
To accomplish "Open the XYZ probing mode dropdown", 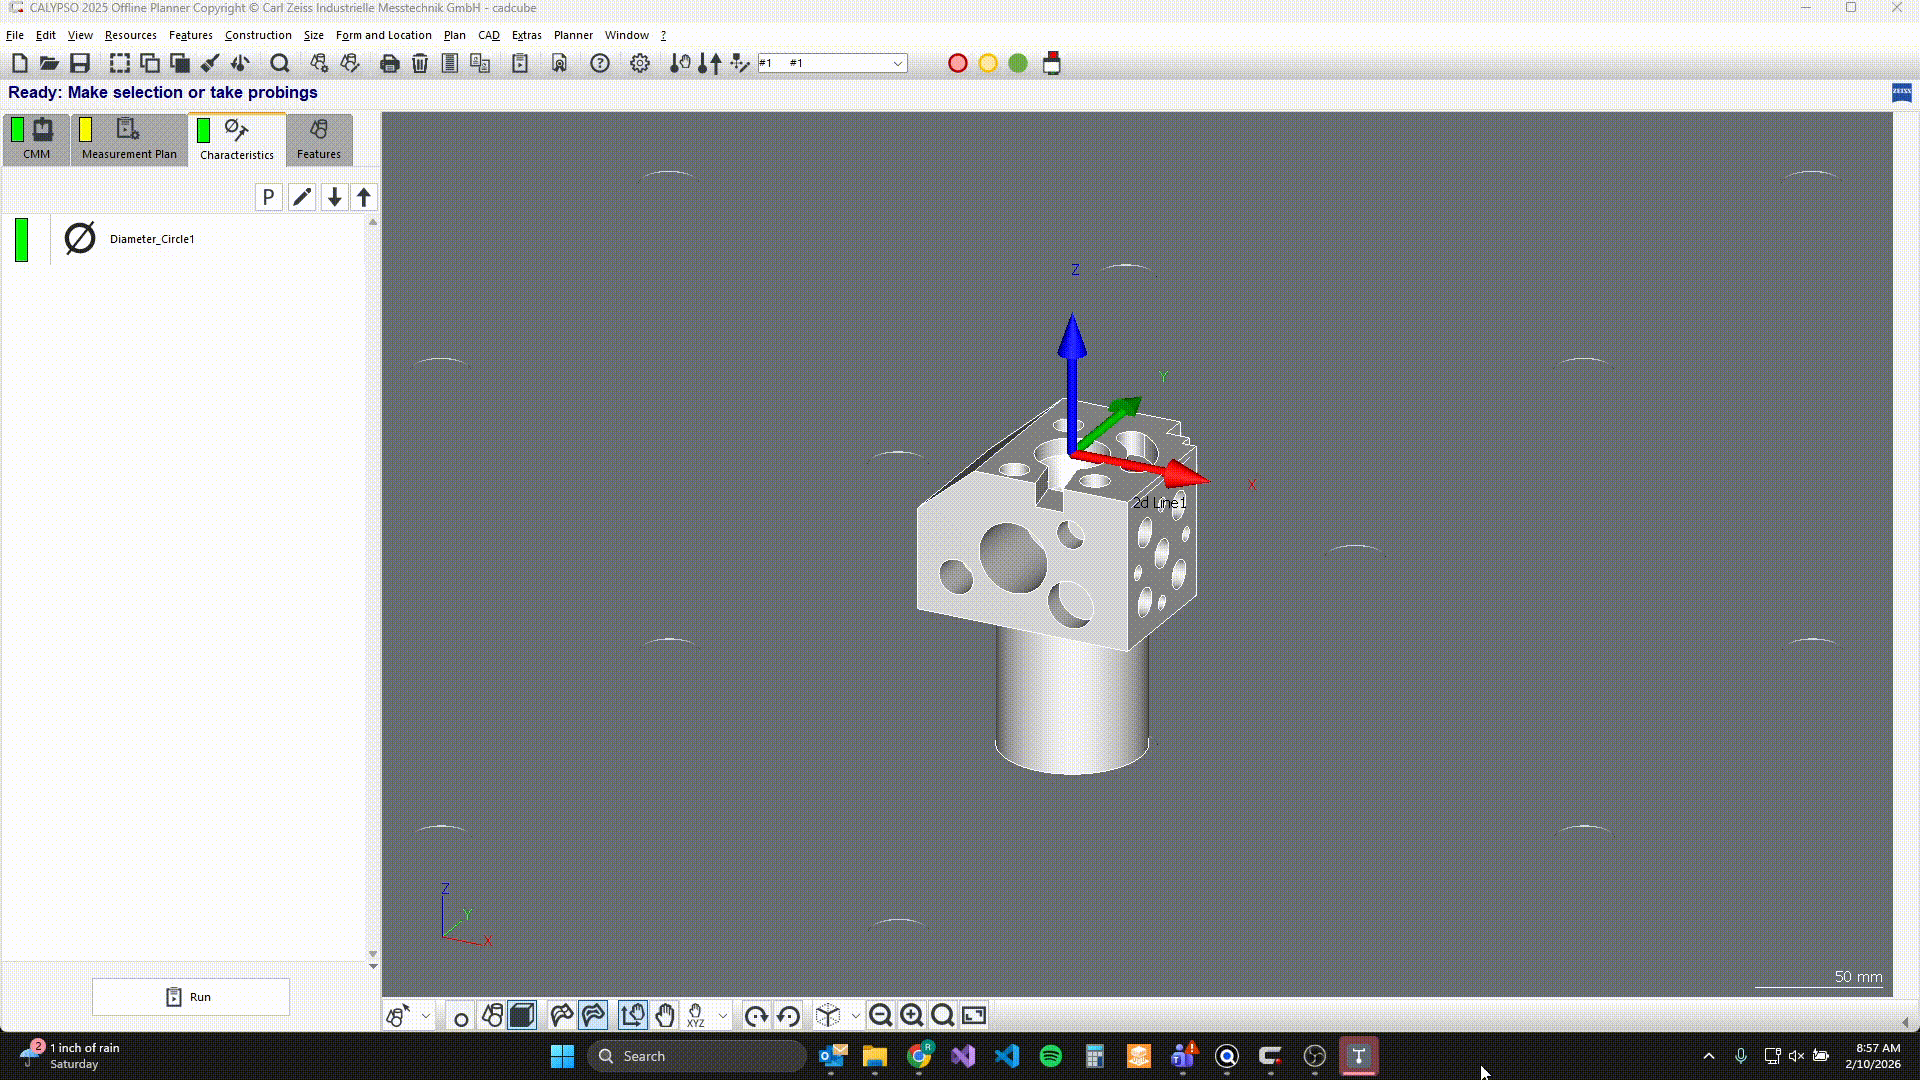I will (722, 1015).
